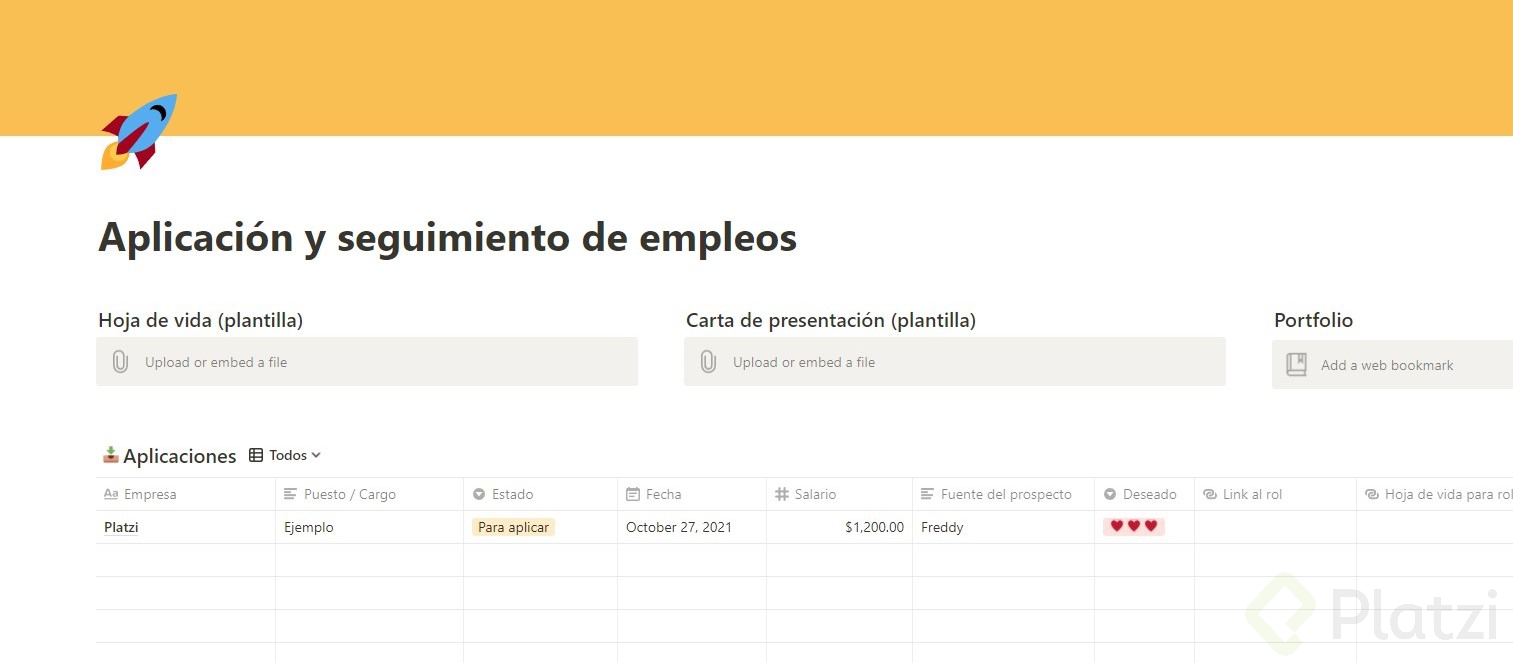Click the rocket page icon

coord(138,131)
